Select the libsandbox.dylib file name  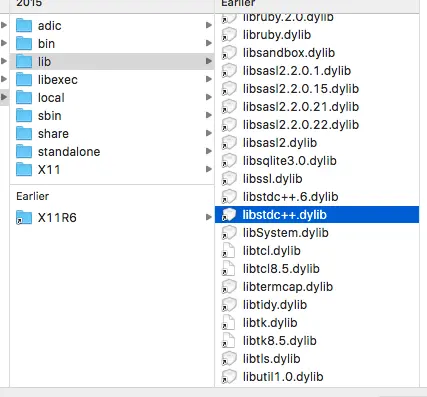pyautogui.click(x=289, y=53)
